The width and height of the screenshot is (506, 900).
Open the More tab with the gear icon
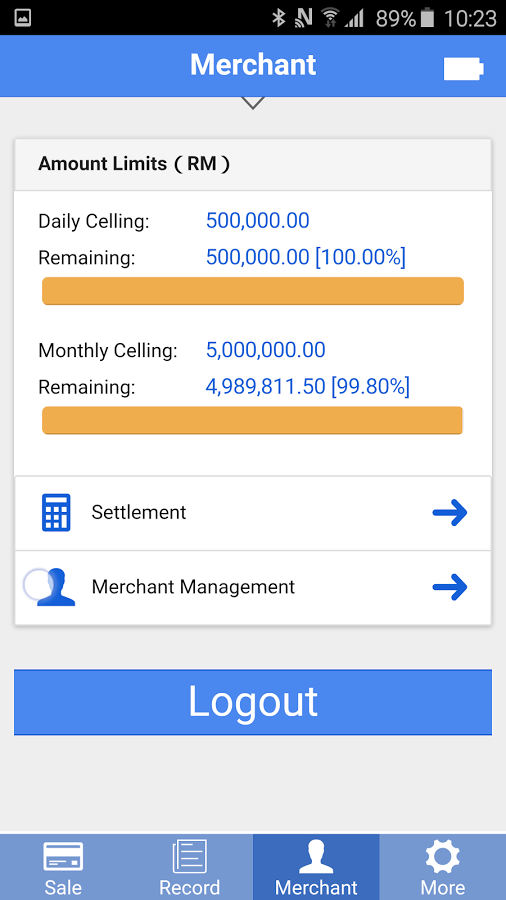442,867
